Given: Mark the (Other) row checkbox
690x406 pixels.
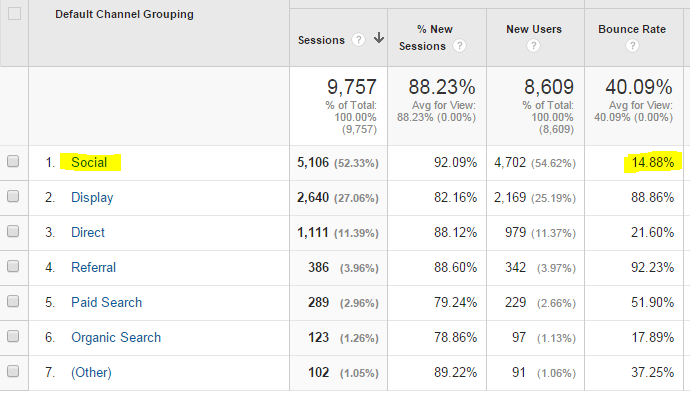Looking at the screenshot, I should [x=13, y=372].
